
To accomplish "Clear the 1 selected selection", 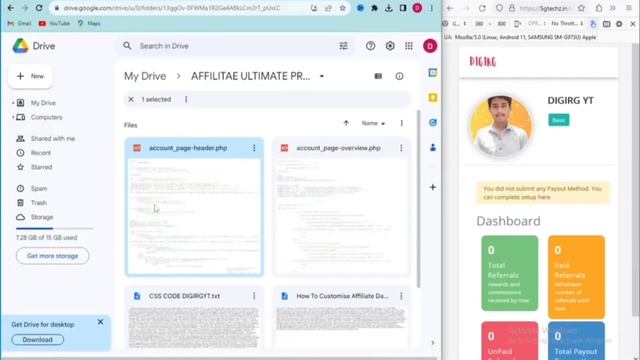I will pyautogui.click(x=131, y=99).
